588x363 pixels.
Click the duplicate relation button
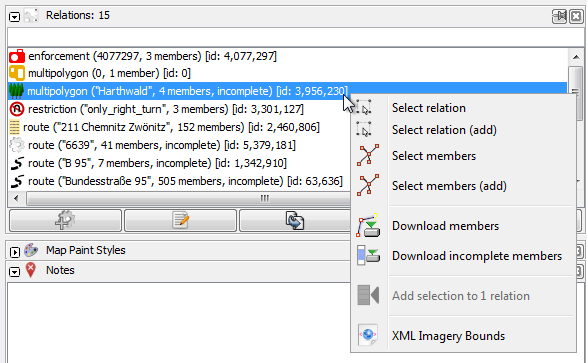[x=295, y=220]
